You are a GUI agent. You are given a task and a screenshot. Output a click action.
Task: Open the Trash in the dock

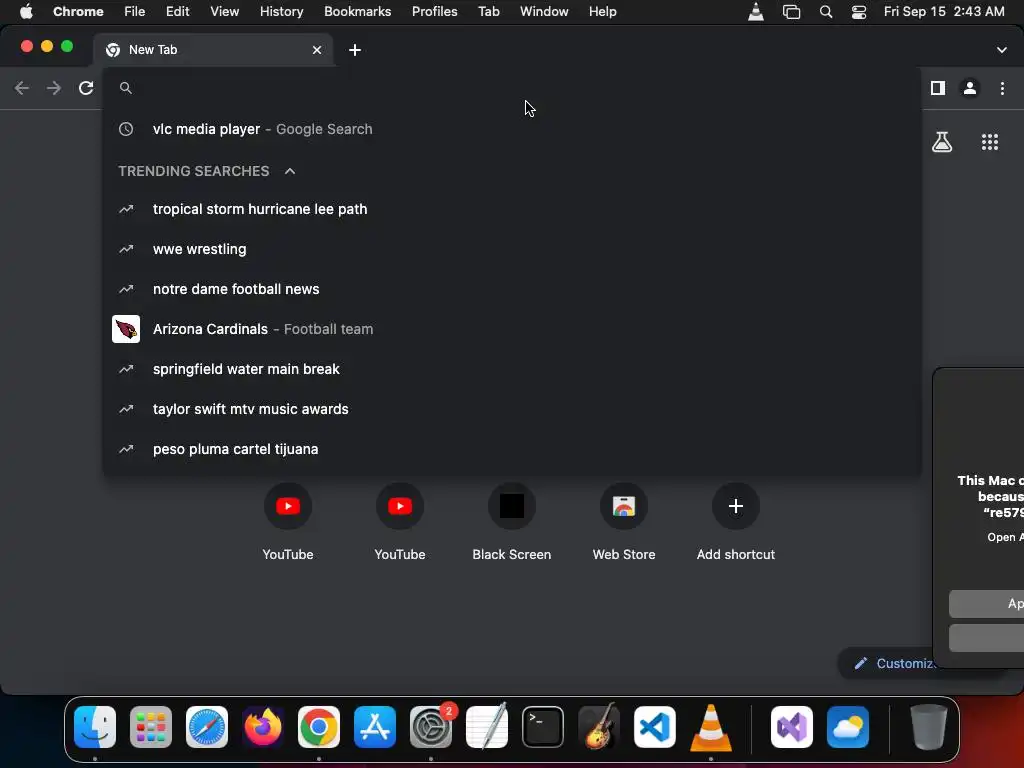coord(929,727)
